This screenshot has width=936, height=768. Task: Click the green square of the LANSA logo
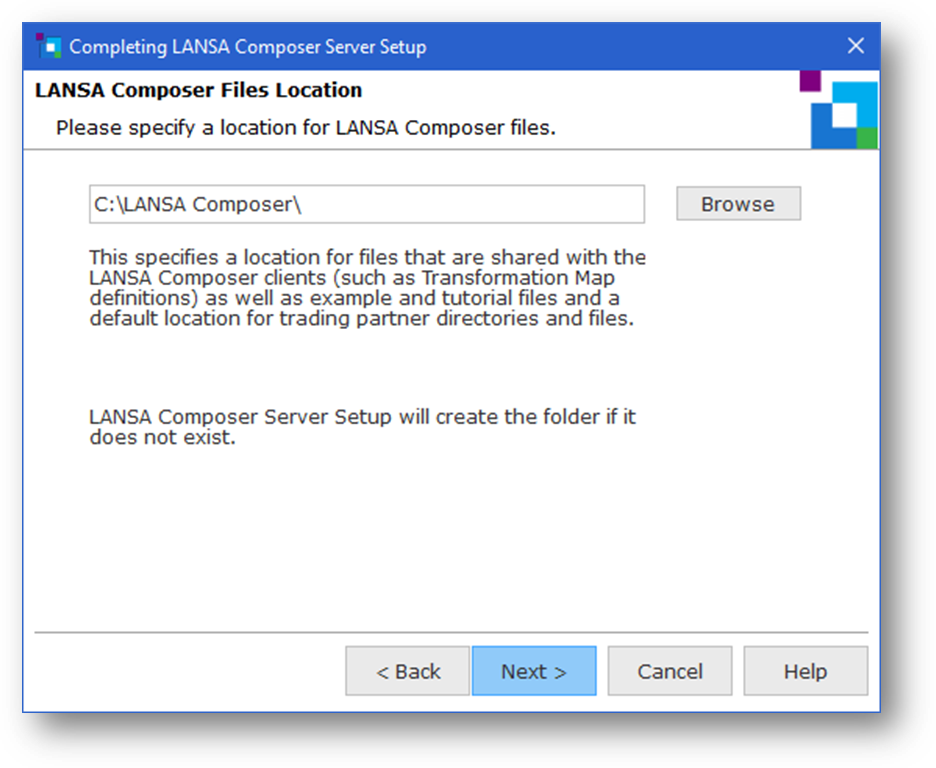click(867, 138)
